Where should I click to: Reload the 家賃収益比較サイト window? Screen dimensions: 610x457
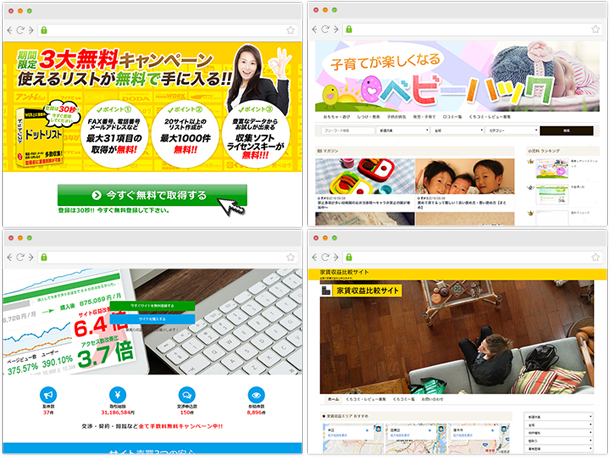325,257
